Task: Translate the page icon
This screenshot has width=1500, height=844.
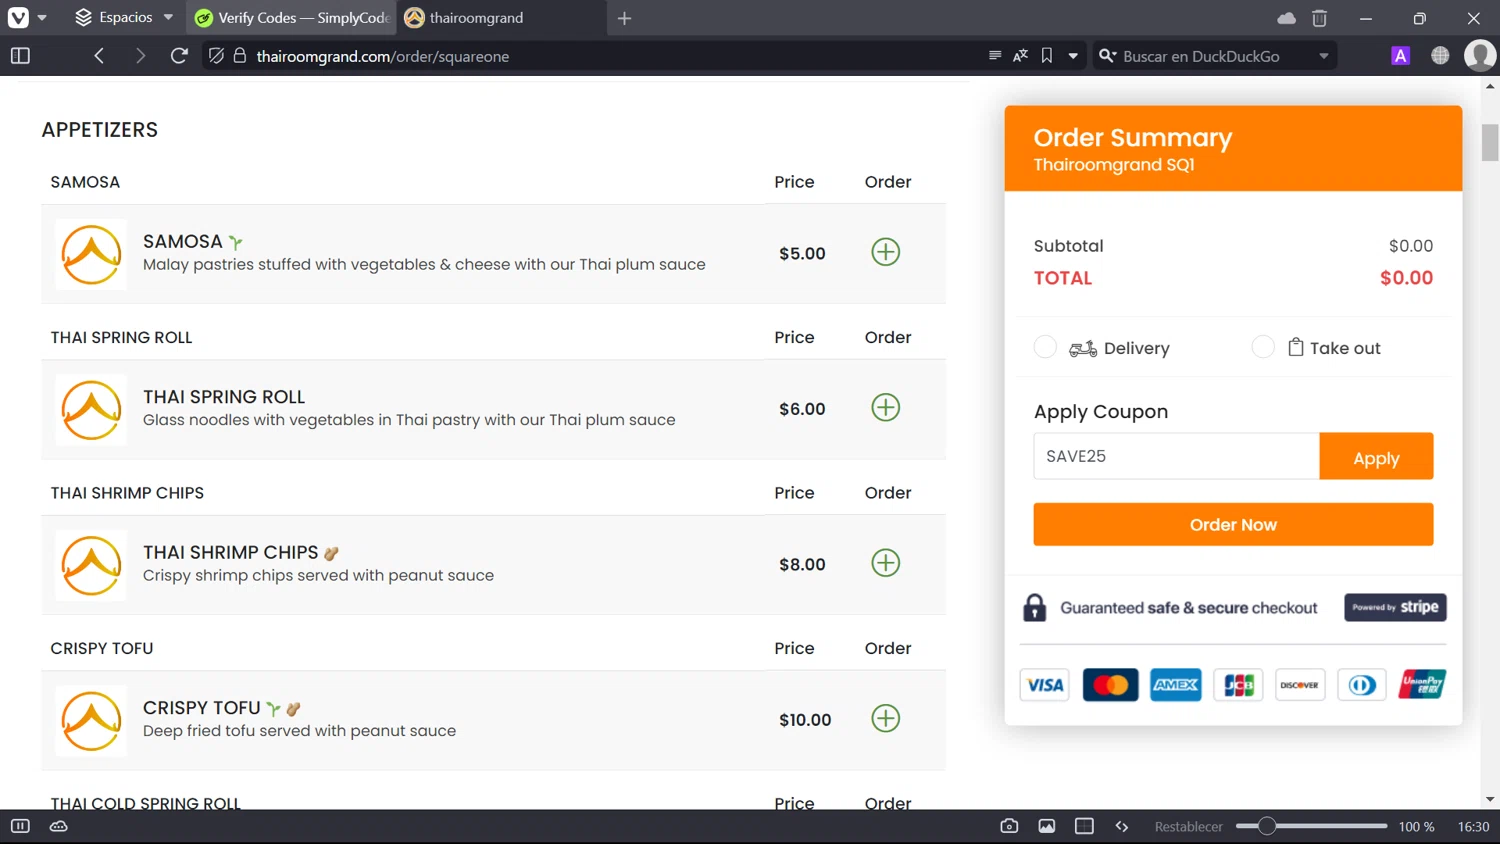Action: [x=1020, y=56]
